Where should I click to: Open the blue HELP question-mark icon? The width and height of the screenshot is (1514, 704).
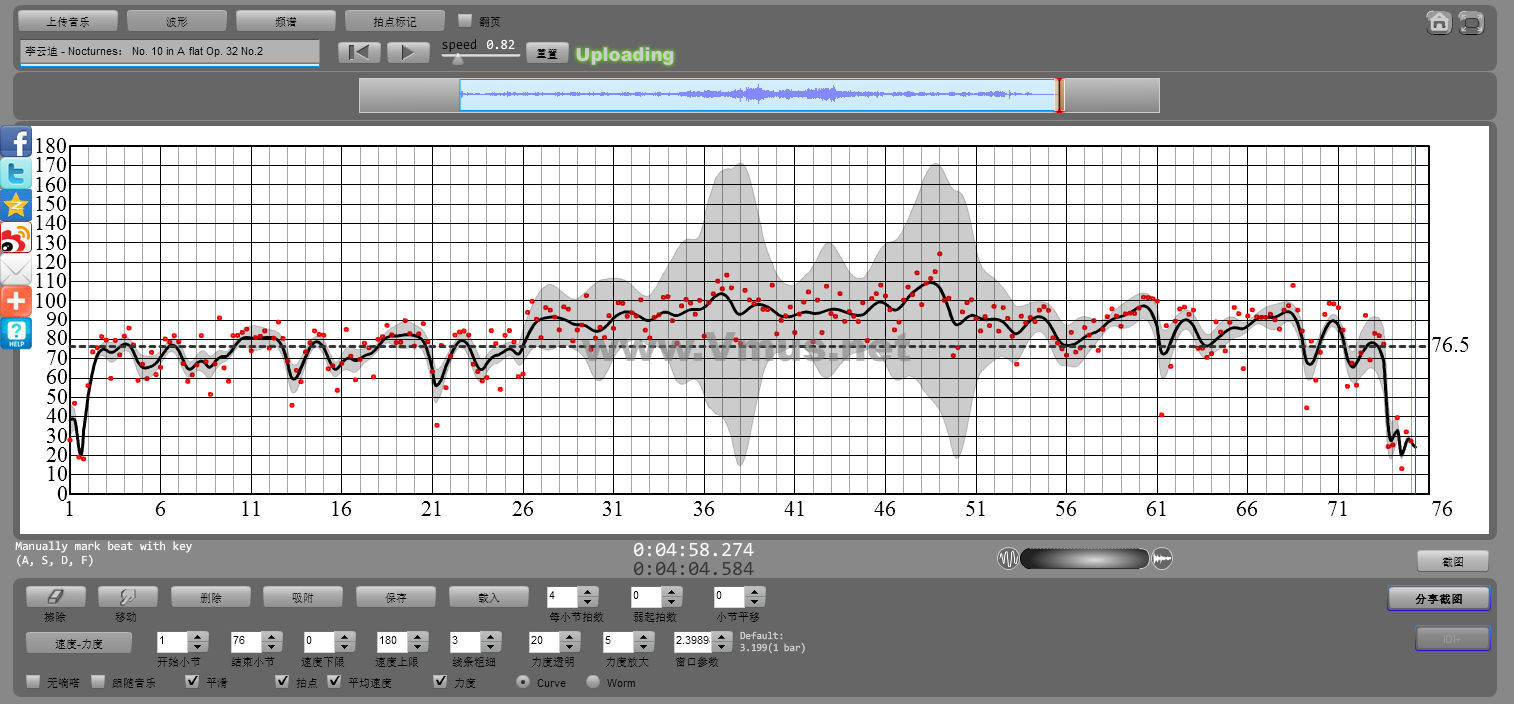pyautogui.click(x=16, y=333)
